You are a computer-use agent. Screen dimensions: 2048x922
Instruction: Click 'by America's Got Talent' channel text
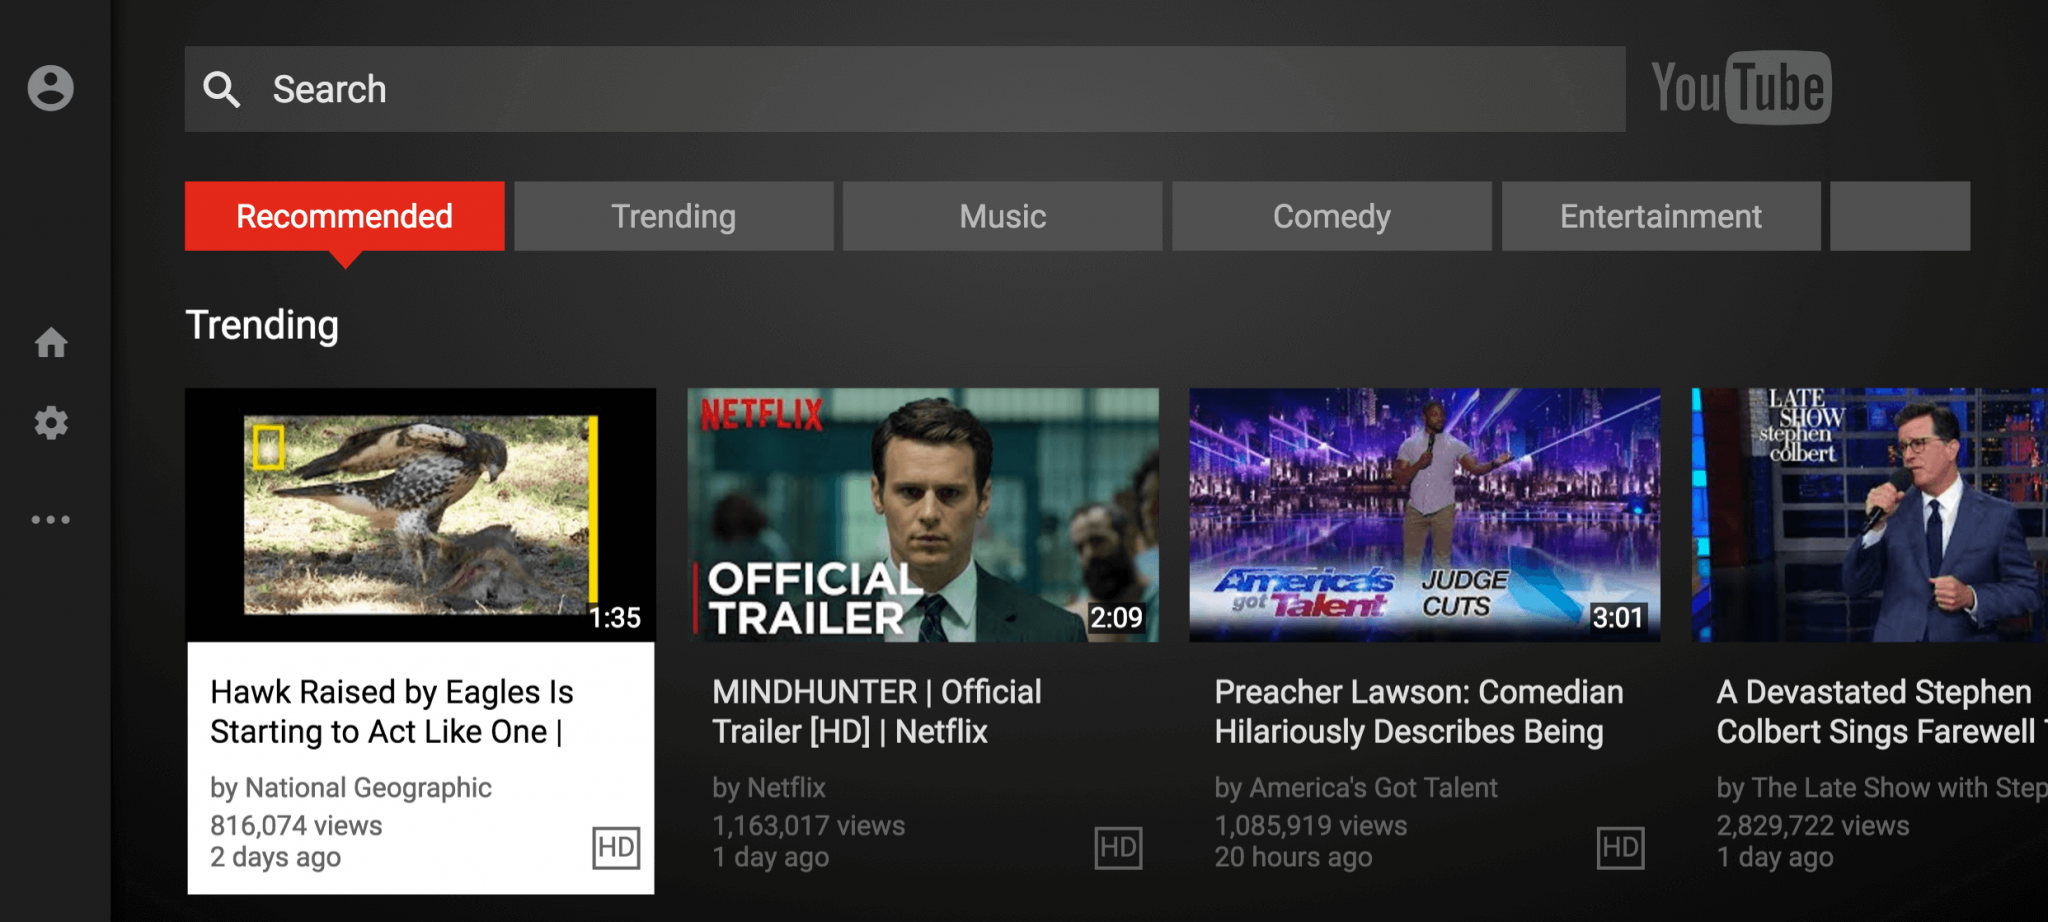[x=1356, y=788]
